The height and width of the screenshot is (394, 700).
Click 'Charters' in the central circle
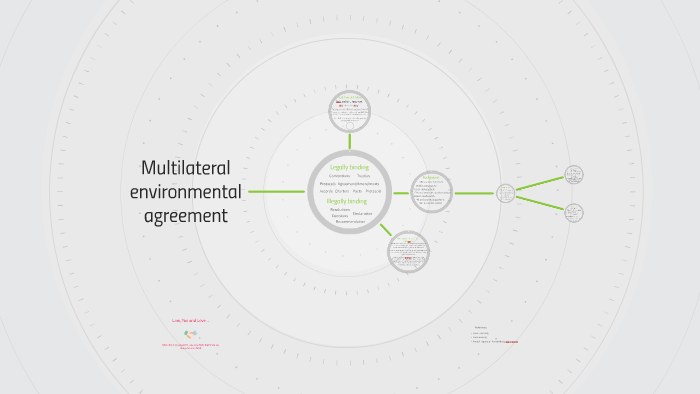[x=342, y=191]
